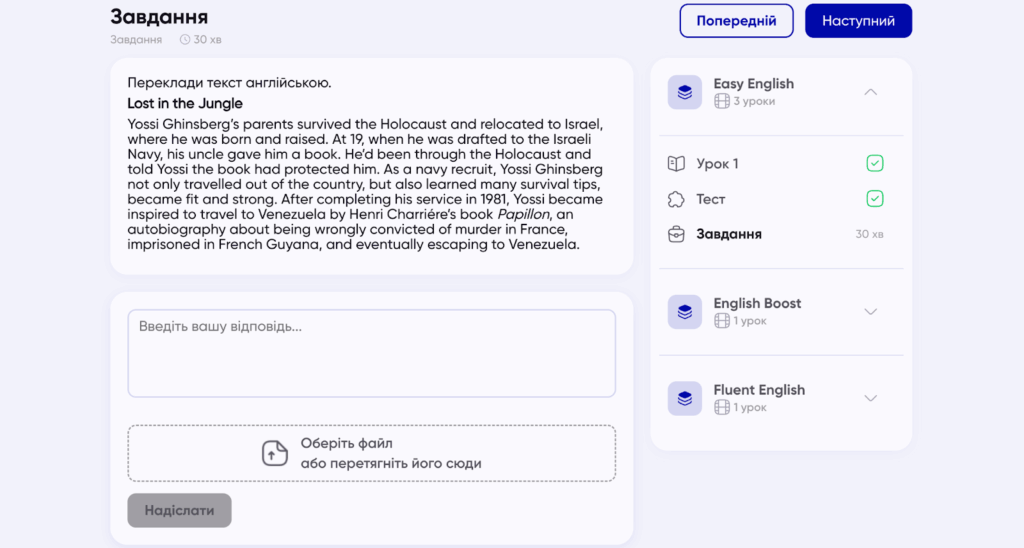Click the book icon beside Урок 1

(x=677, y=164)
